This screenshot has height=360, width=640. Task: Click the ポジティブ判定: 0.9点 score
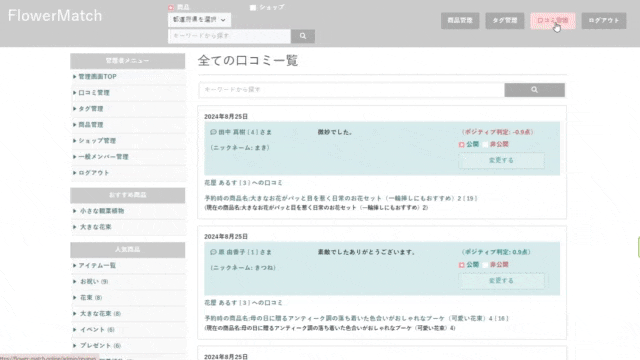pos(496,252)
